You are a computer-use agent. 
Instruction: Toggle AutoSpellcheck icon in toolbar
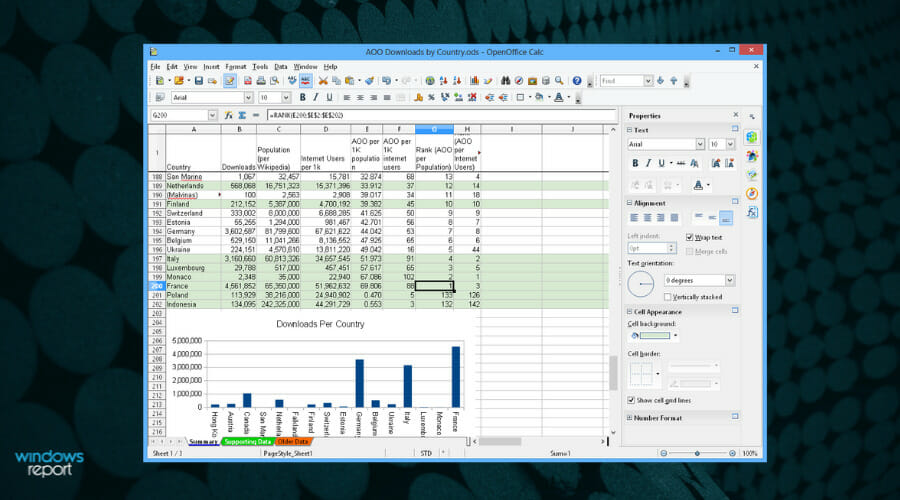tap(305, 81)
